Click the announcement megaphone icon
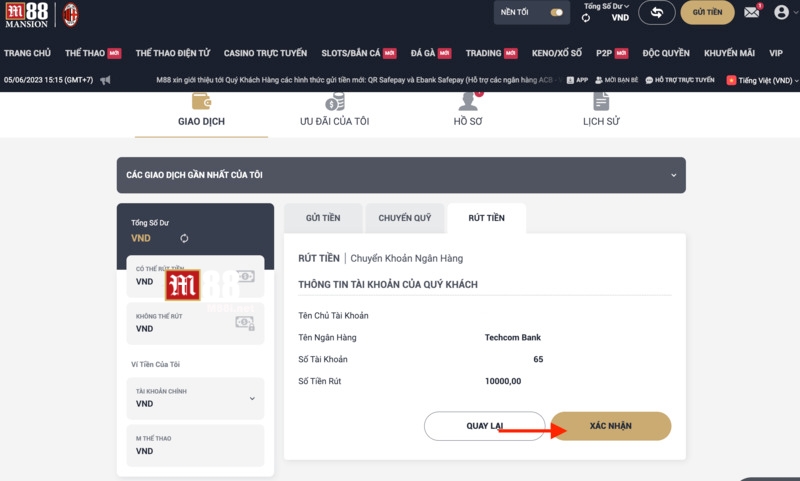Viewport: 800px width, 481px height. pyautogui.click(x=106, y=80)
